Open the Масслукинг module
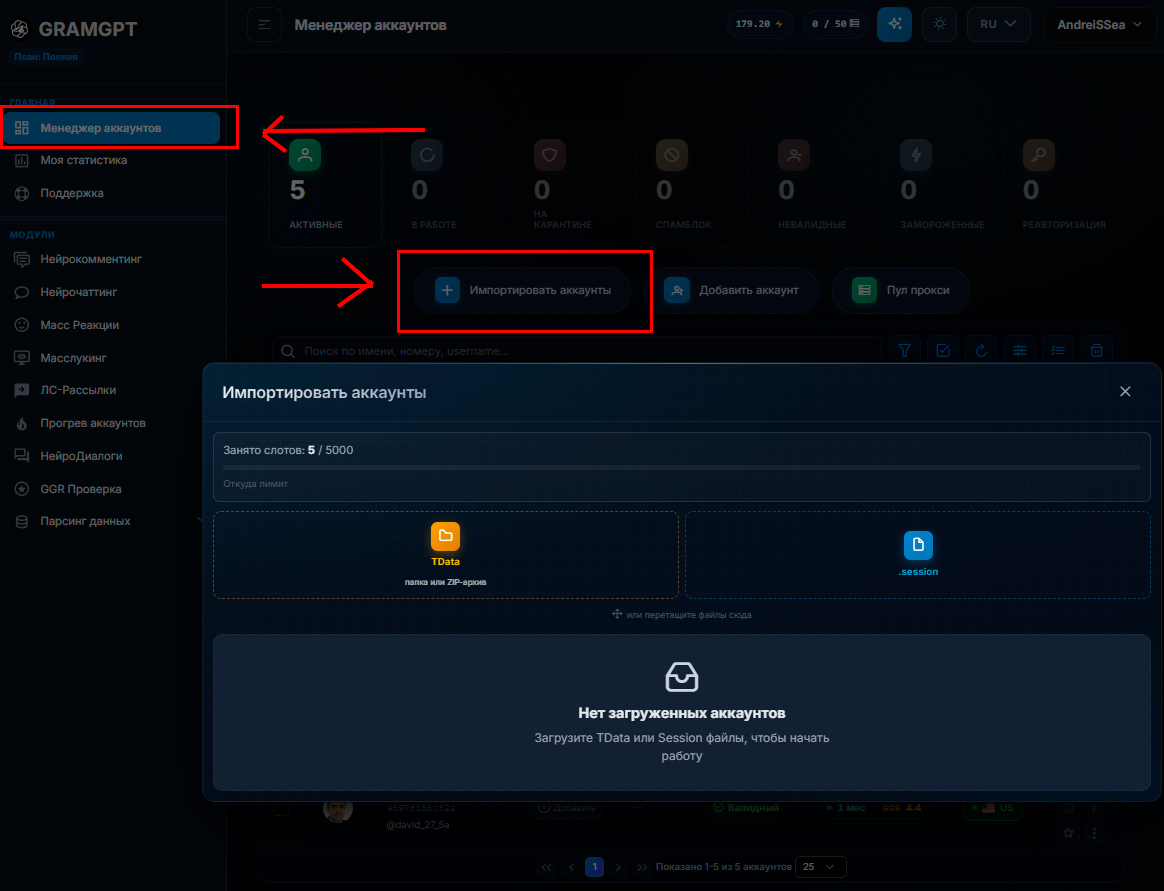The width and height of the screenshot is (1164, 891). pos(111,358)
